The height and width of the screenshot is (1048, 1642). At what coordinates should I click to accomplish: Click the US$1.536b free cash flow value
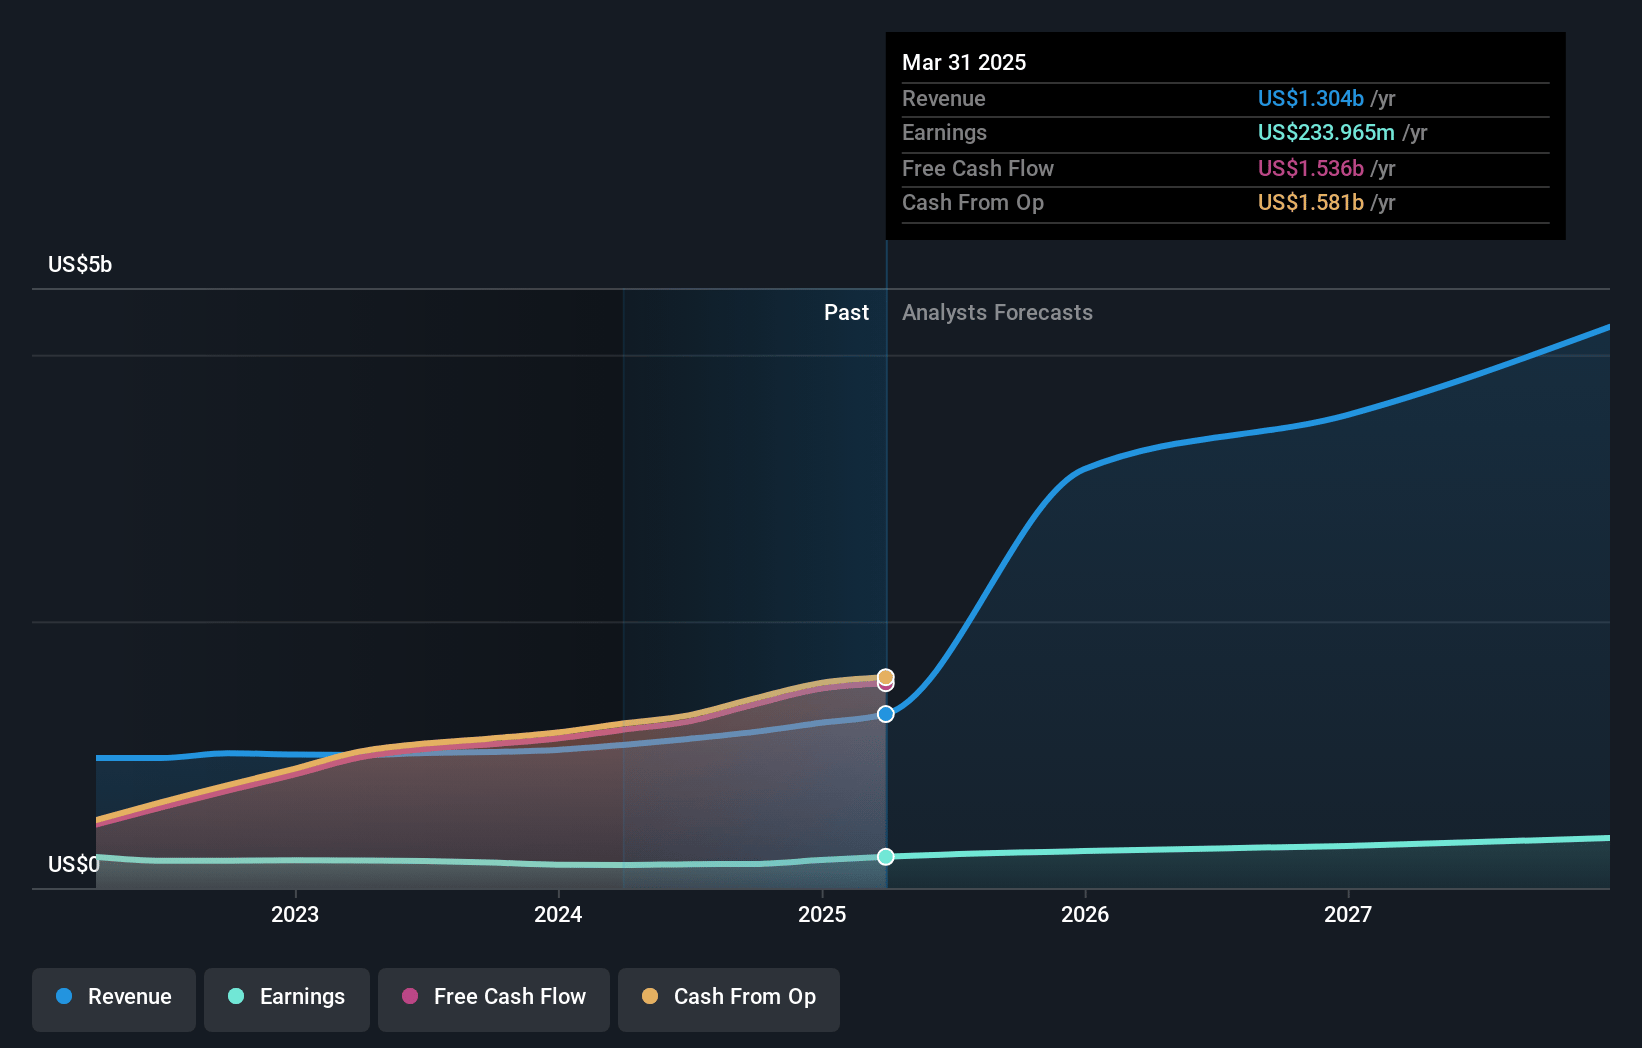[x=1310, y=169]
